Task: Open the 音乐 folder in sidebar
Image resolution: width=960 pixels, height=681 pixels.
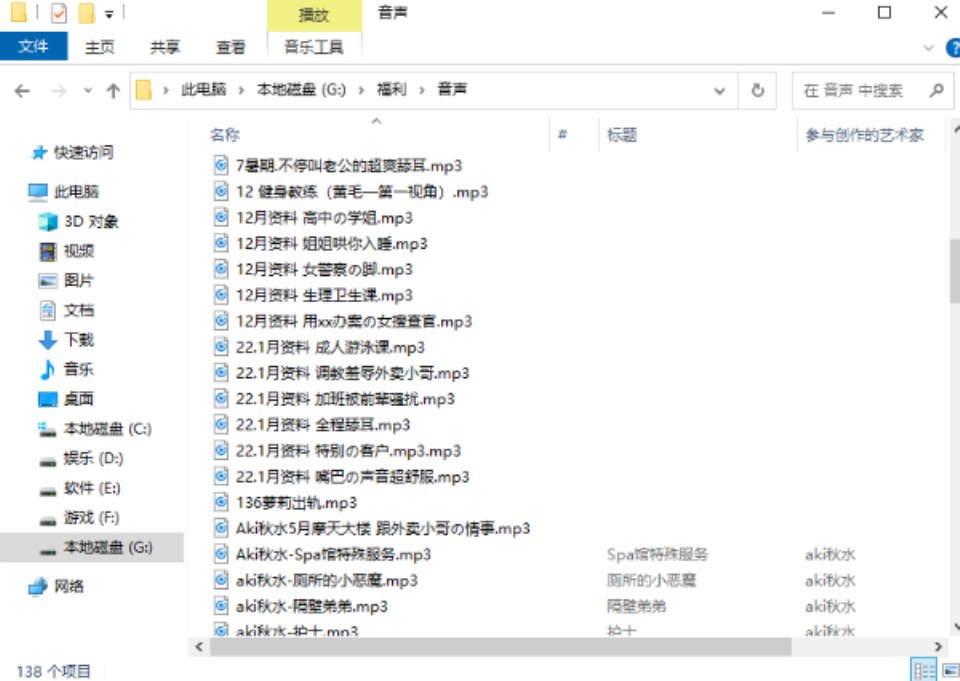Action: point(66,369)
